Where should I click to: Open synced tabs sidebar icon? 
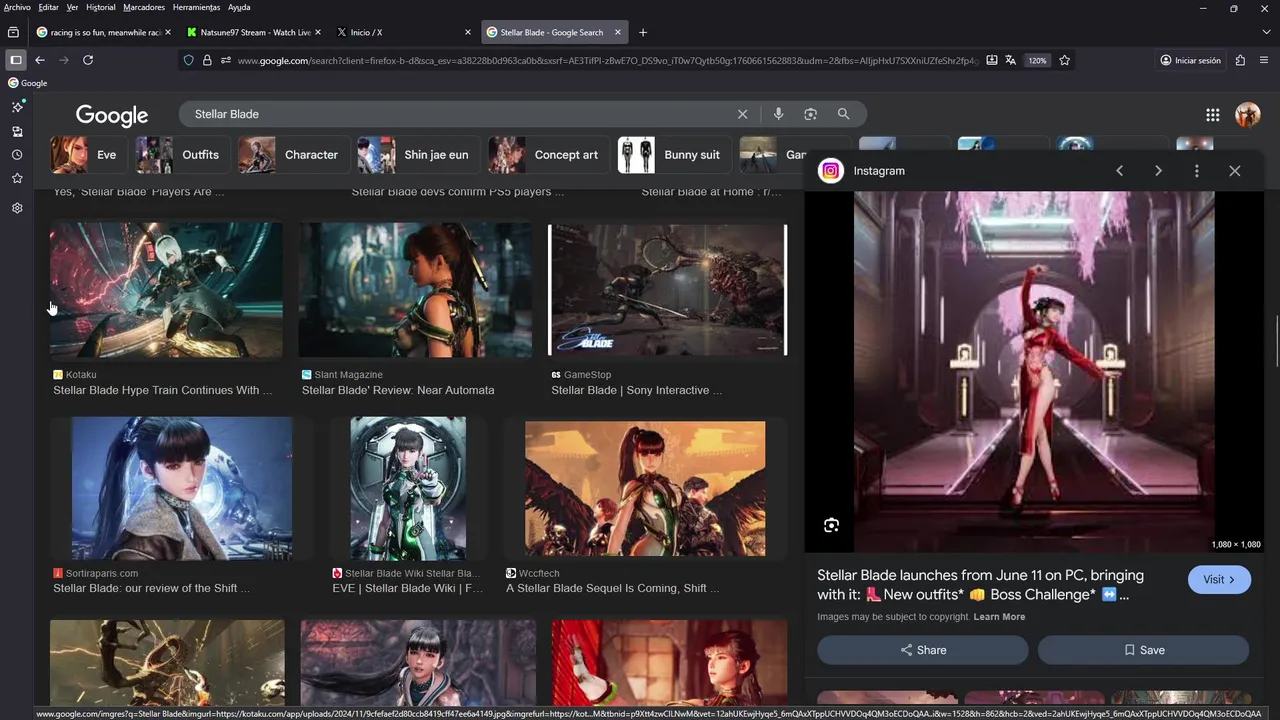pos(17,131)
